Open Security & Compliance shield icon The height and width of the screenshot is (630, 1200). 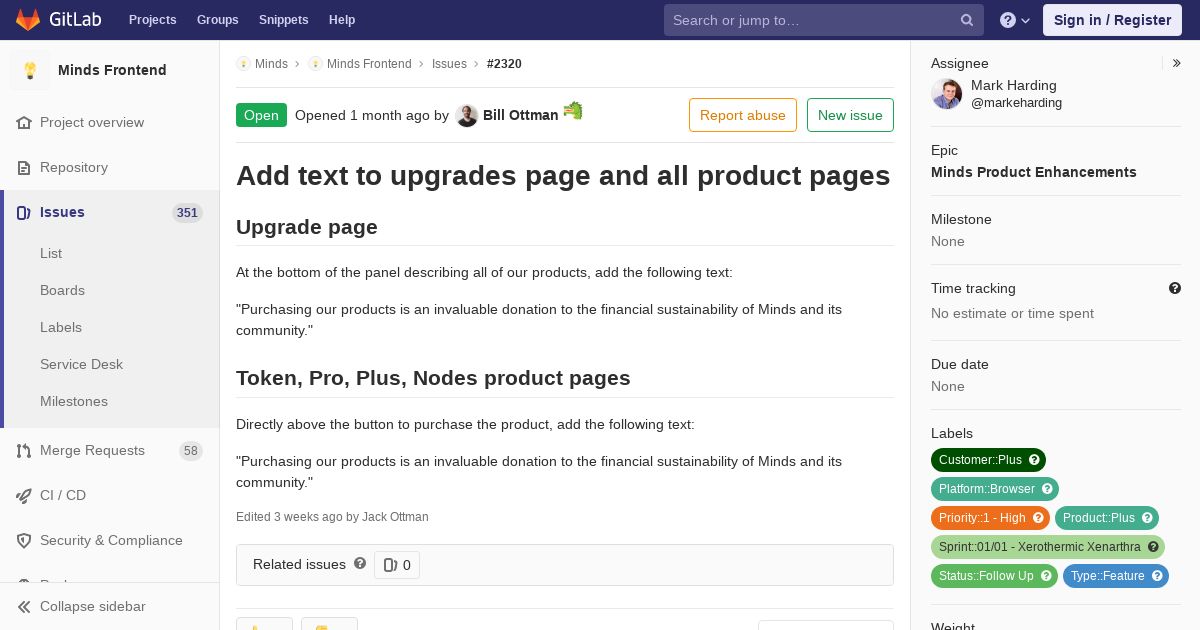pyautogui.click(x=25, y=540)
